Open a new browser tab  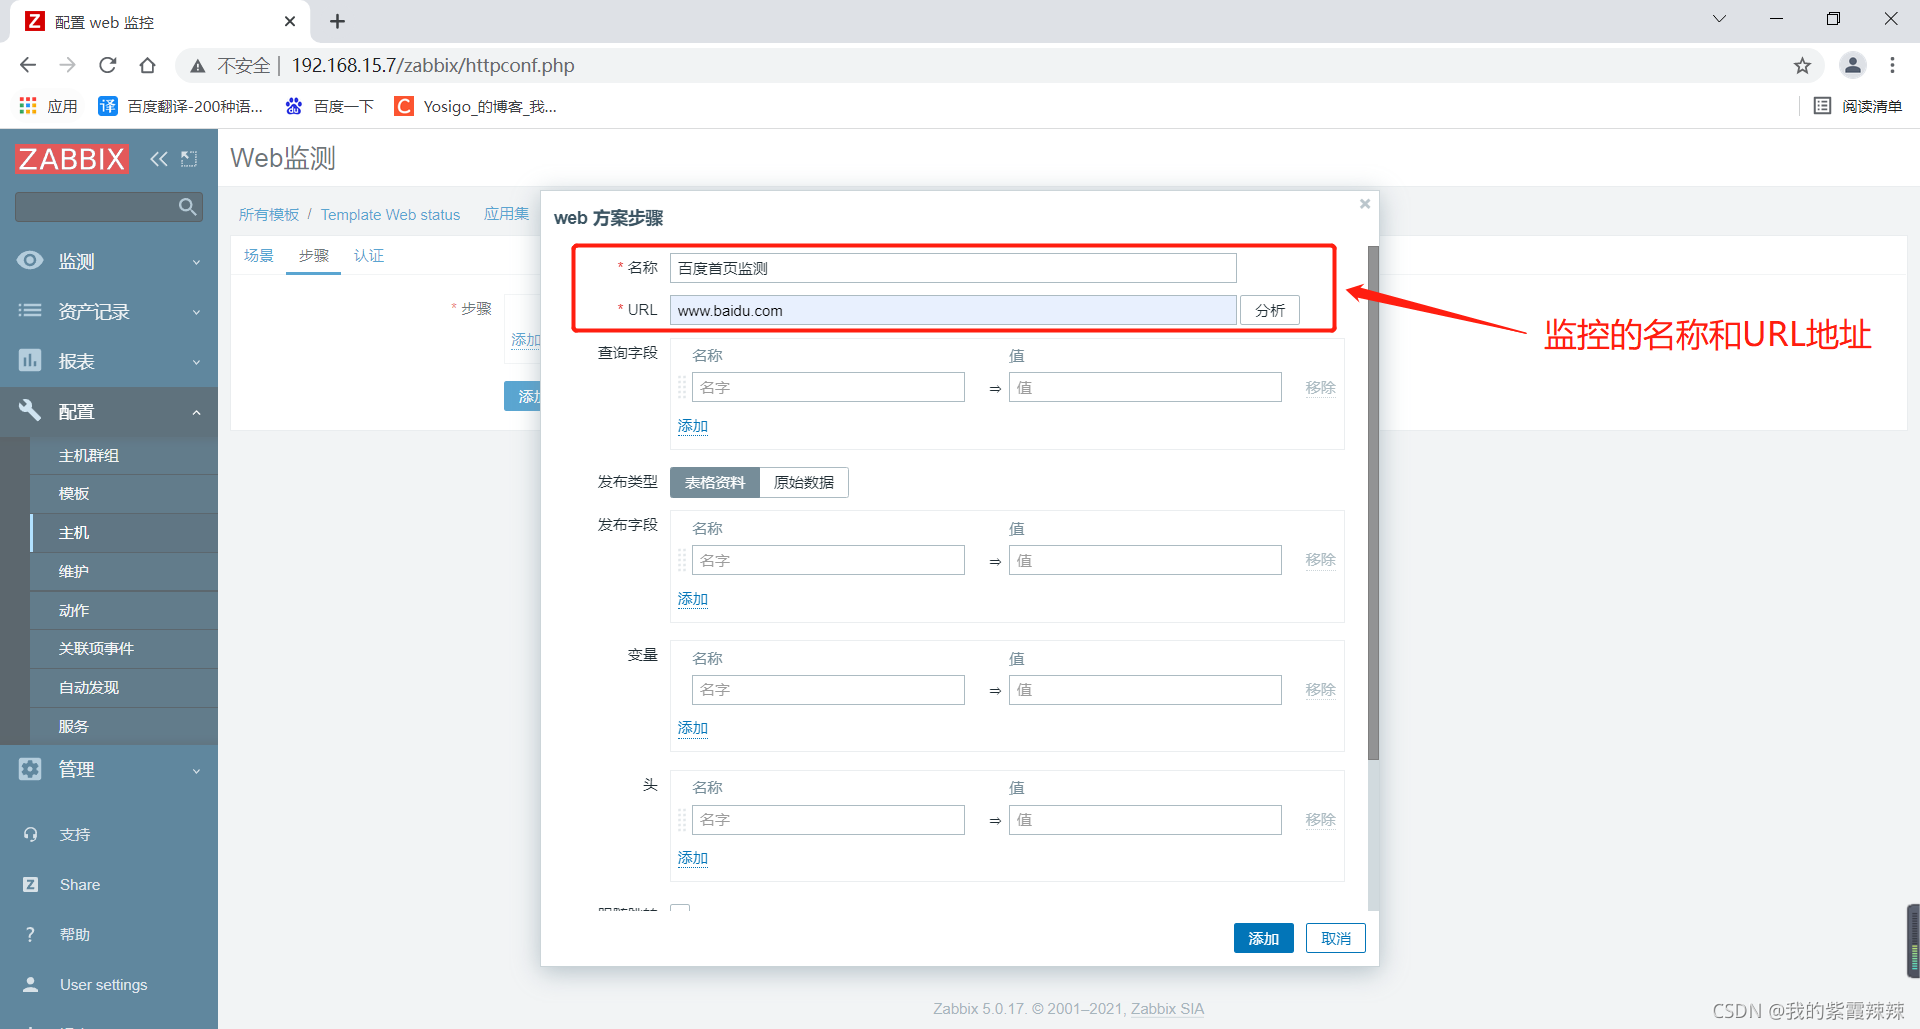pos(338,21)
